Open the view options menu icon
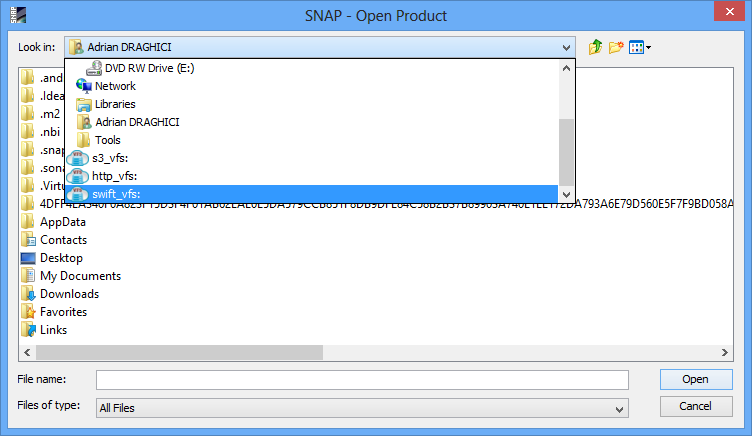This screenshot has height=436, width=752. [x=640, y=47]
